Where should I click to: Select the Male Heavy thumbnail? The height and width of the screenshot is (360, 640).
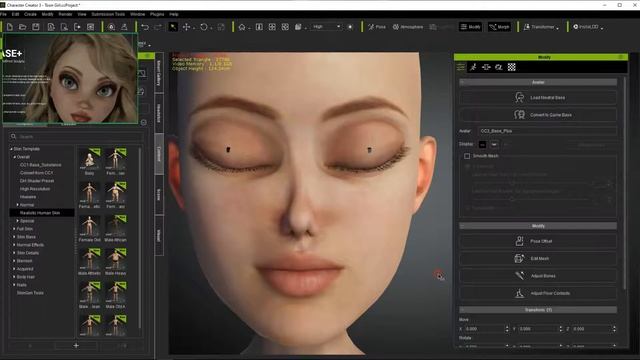116,262
